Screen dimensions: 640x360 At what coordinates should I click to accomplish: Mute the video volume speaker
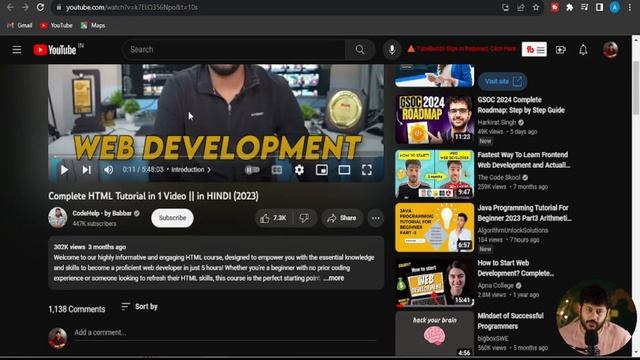(109, 170)
